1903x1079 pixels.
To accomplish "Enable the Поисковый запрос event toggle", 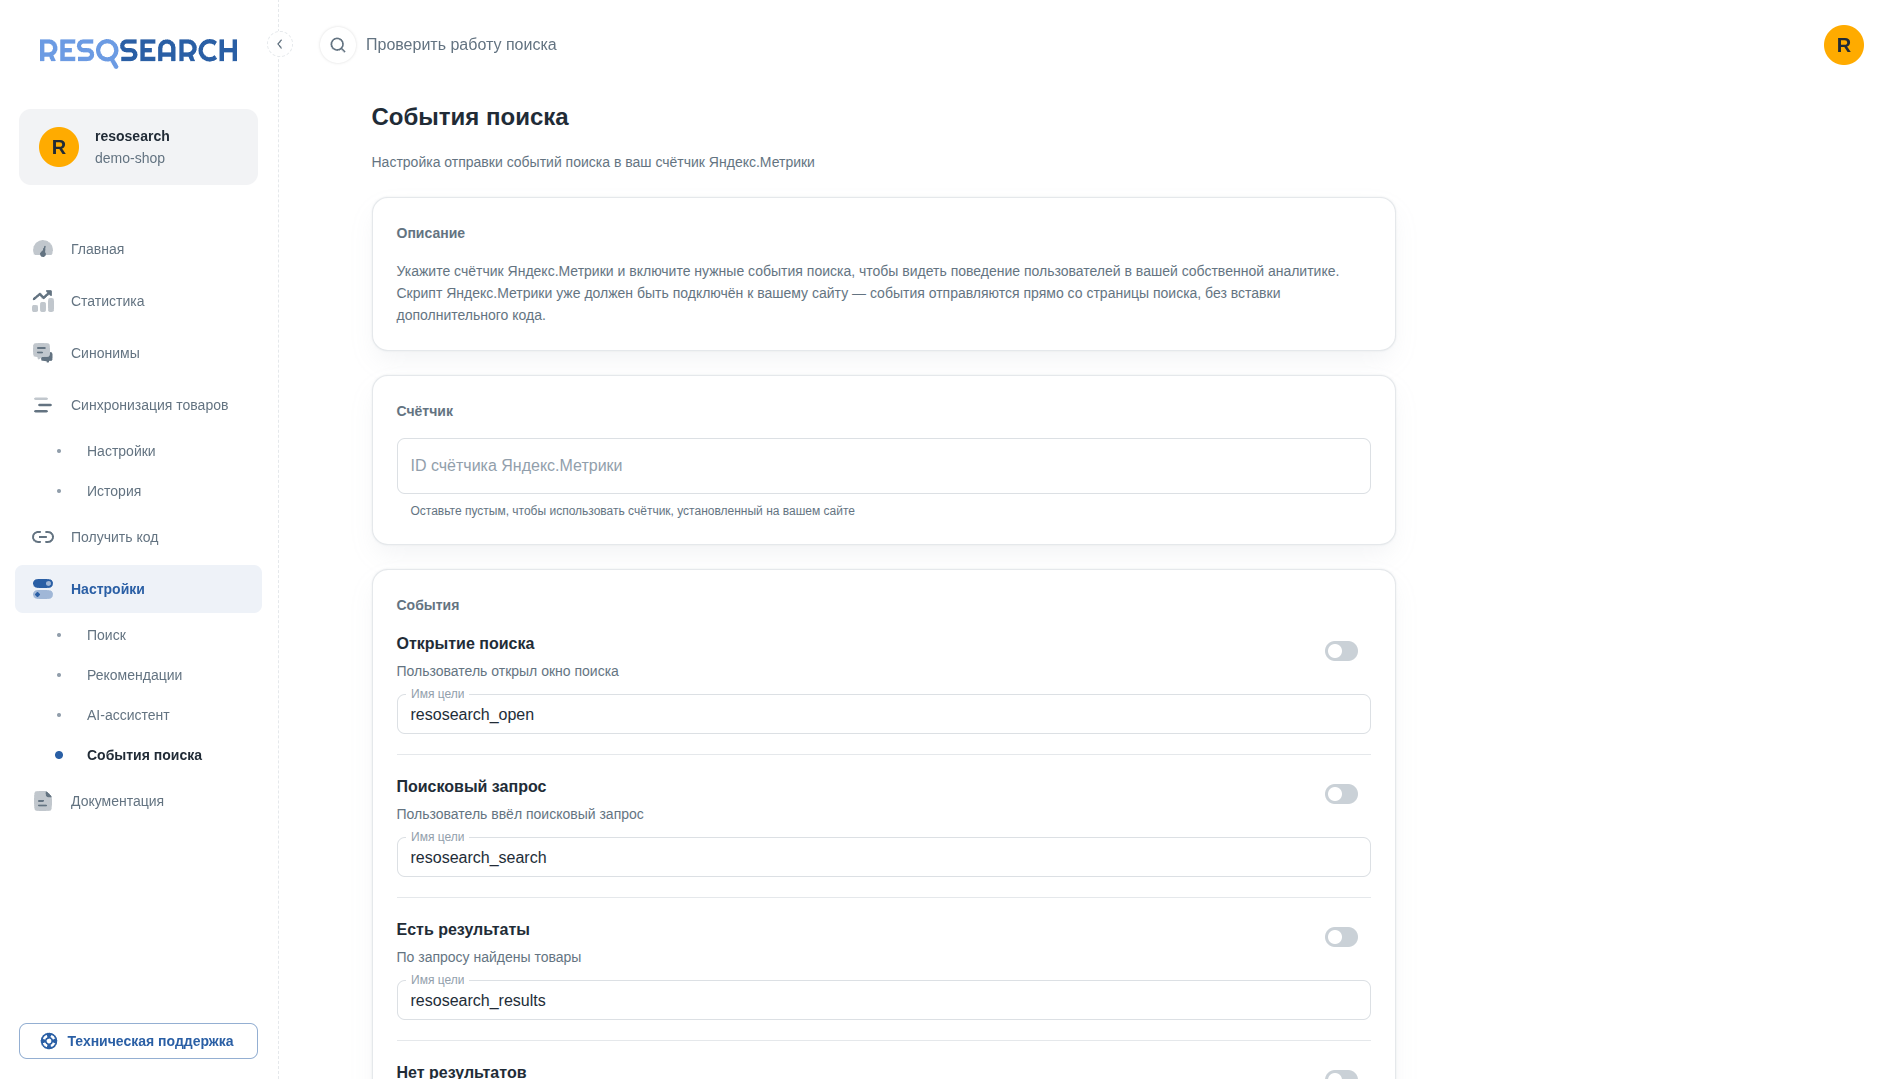I will [1341, 794].
